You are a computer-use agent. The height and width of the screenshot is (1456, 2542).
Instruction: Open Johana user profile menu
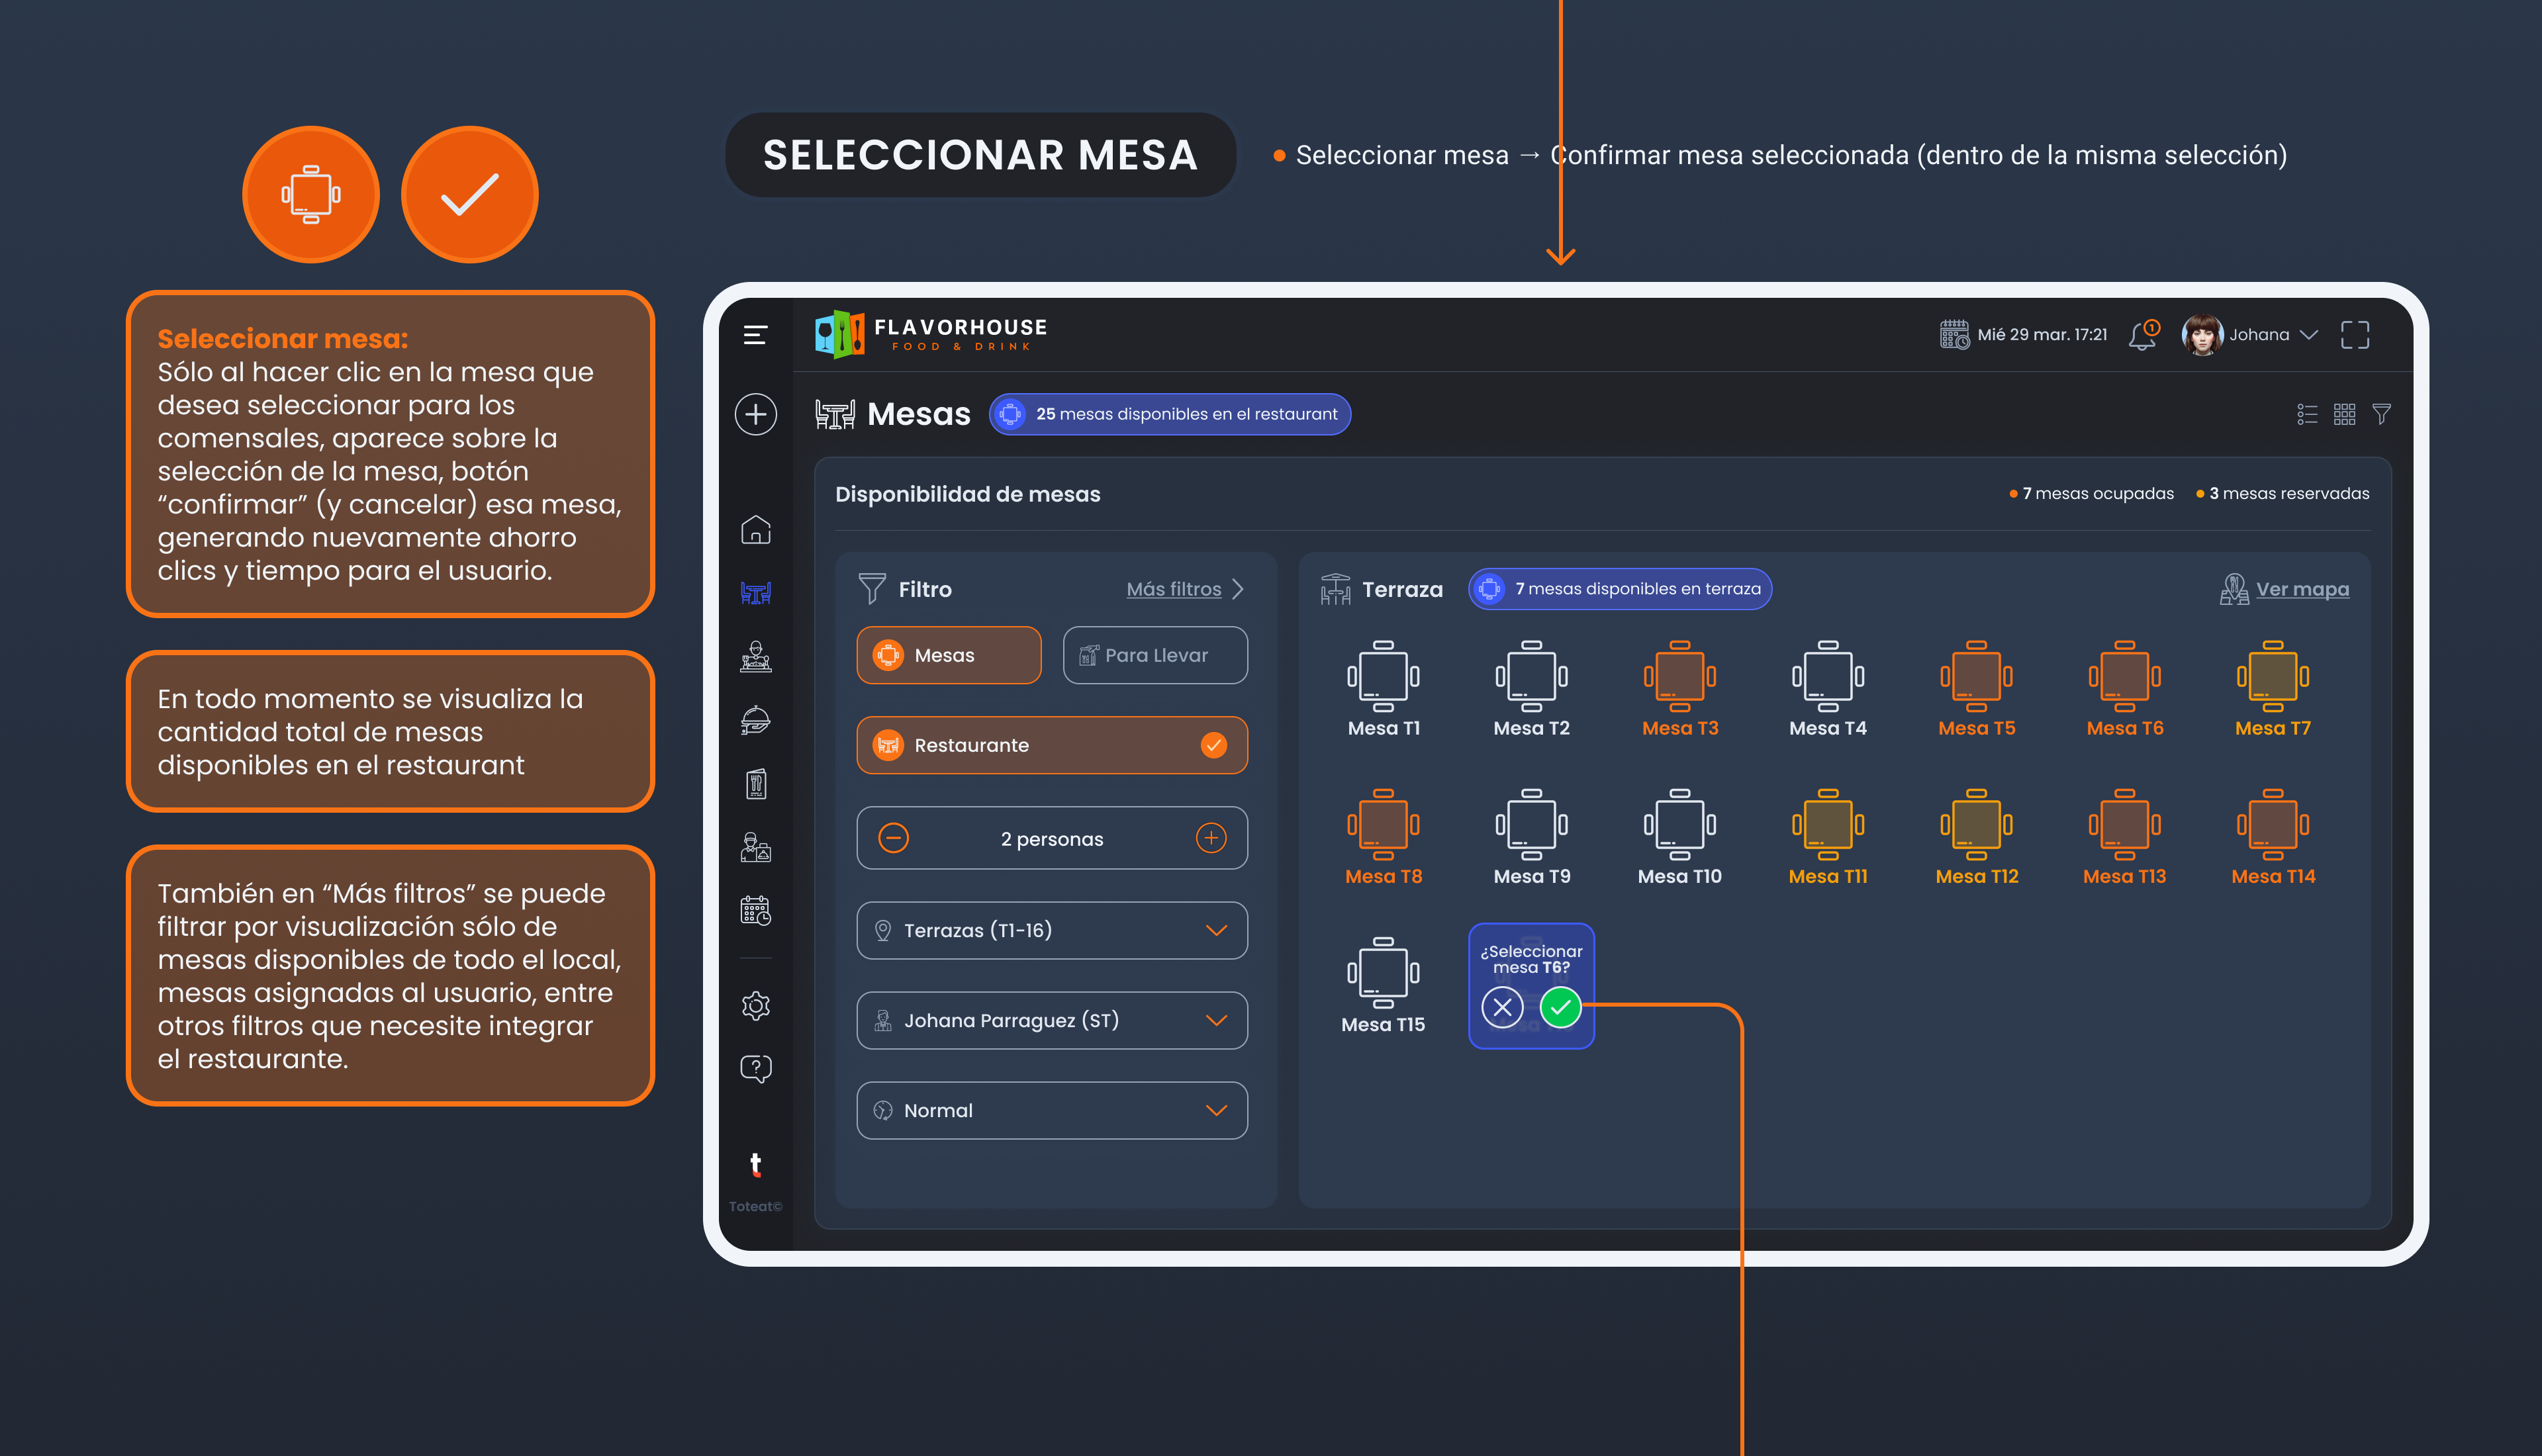(2258, 335)
